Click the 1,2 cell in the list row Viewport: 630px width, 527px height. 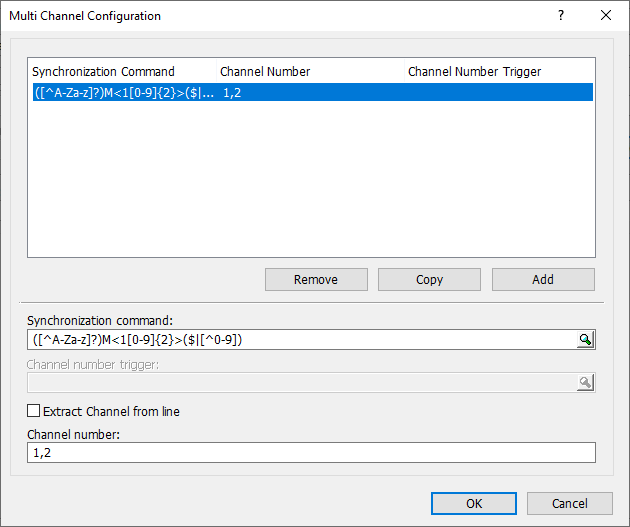232,93
